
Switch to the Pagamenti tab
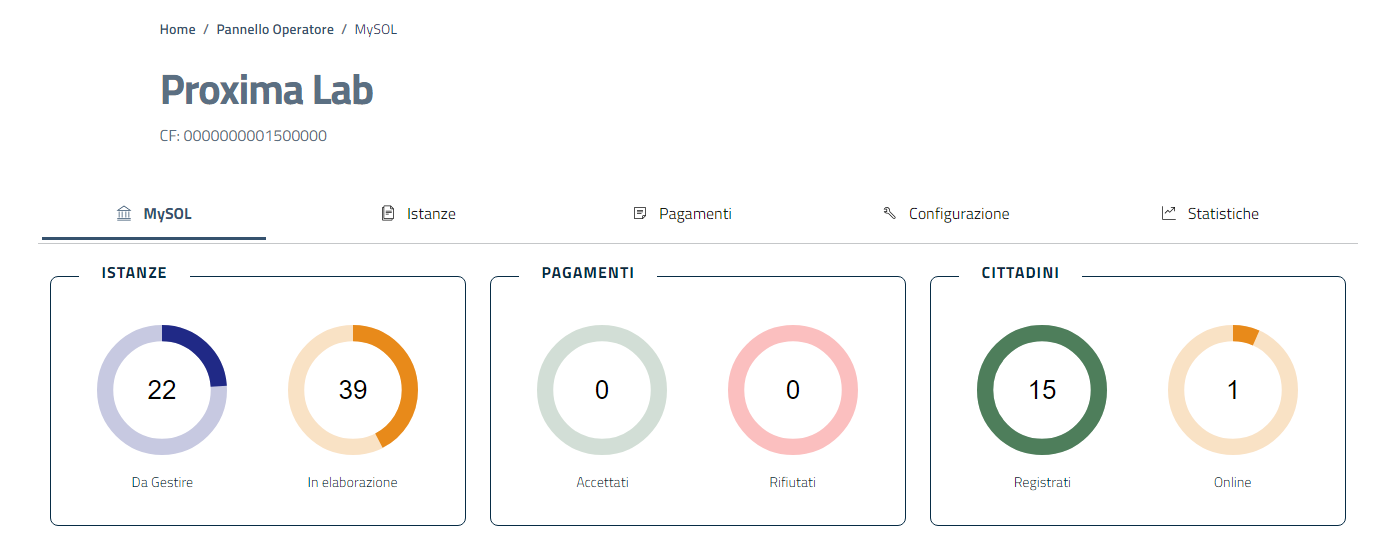pyautogui.click(x=695, y=214)
